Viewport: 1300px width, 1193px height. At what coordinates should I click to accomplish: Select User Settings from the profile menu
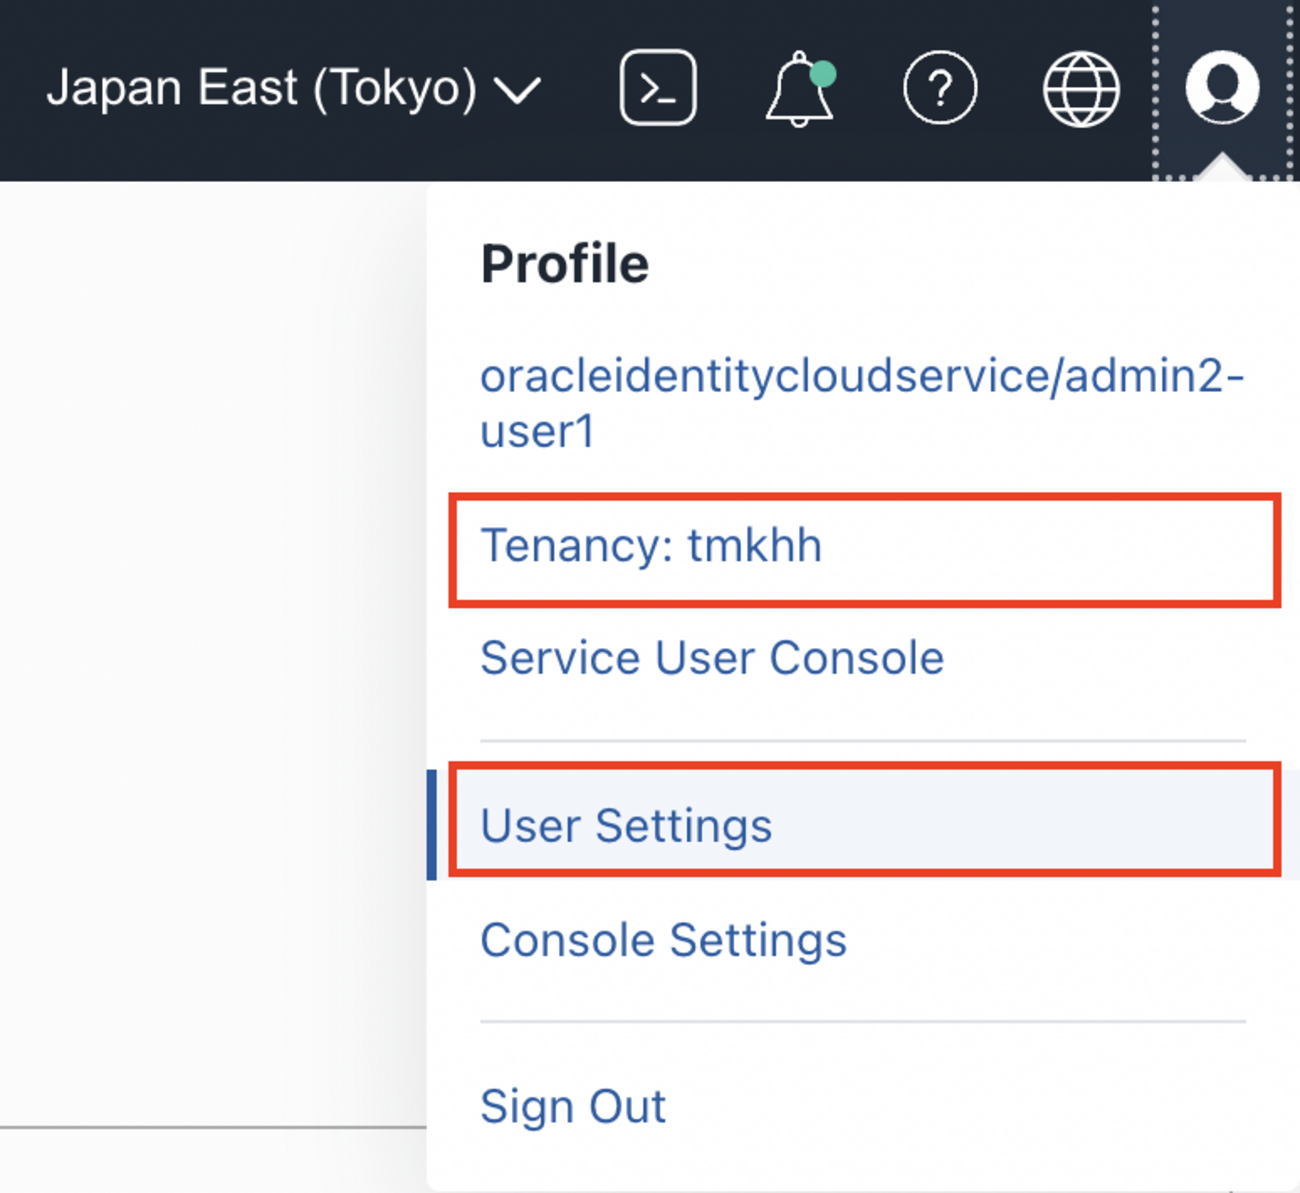[x=626, y=826]
